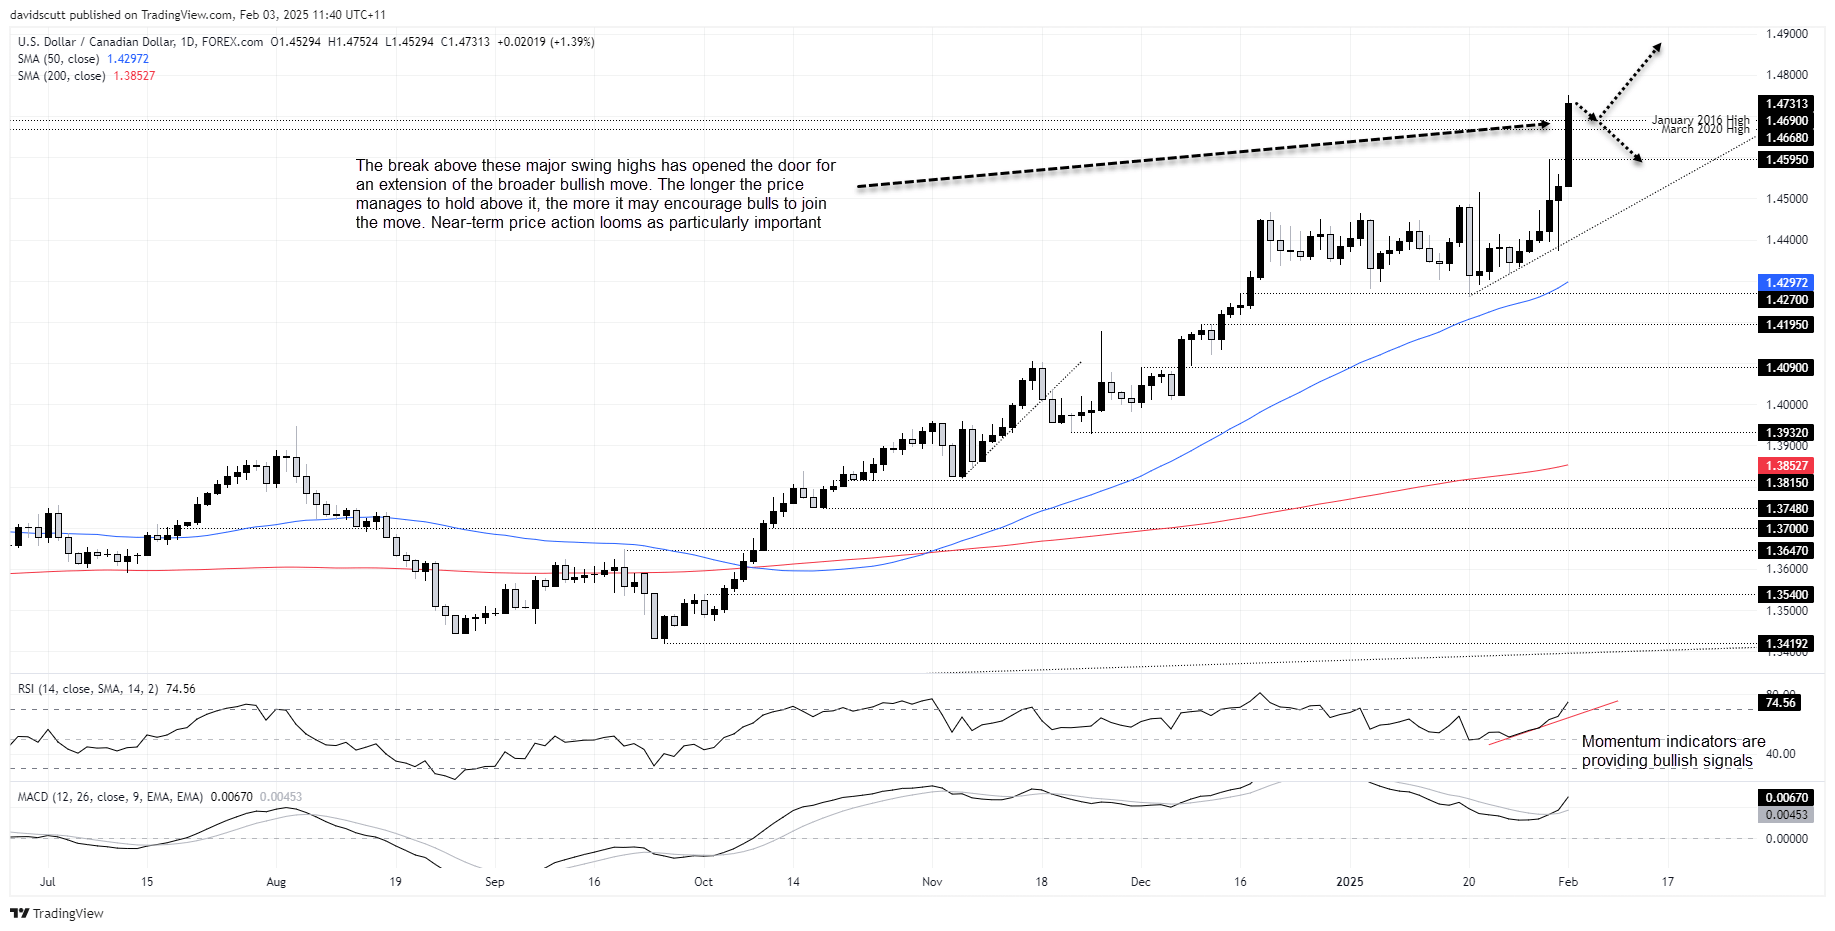
Task: Select the 1.38150 price level label
Action: 1785,483
